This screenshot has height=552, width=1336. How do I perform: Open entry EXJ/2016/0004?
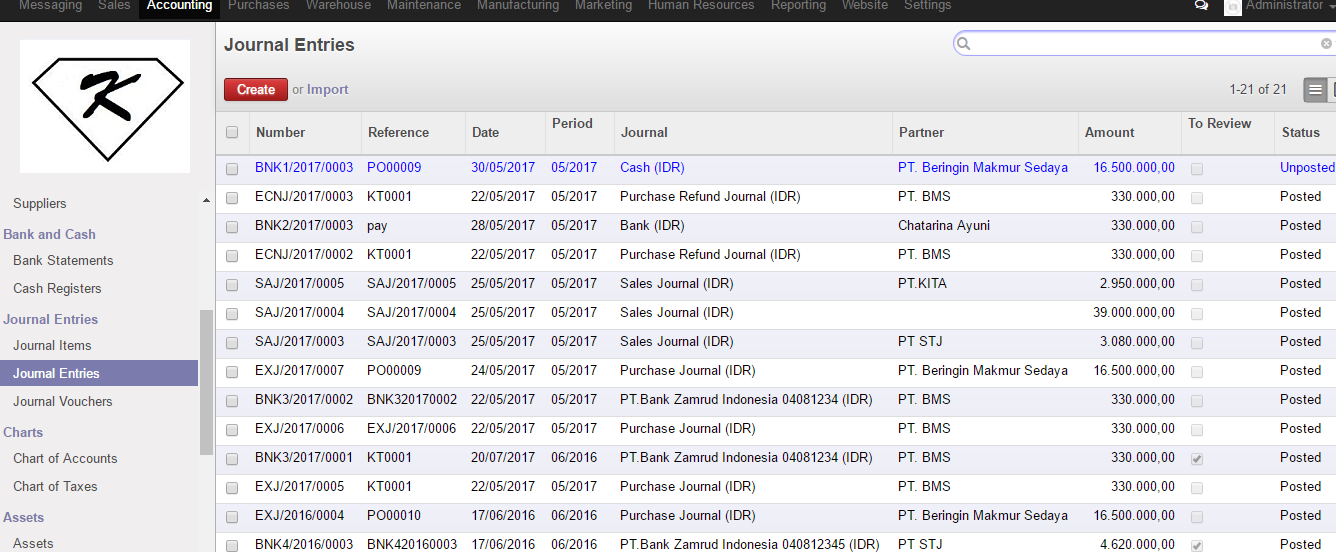click(x=300, y=515)
